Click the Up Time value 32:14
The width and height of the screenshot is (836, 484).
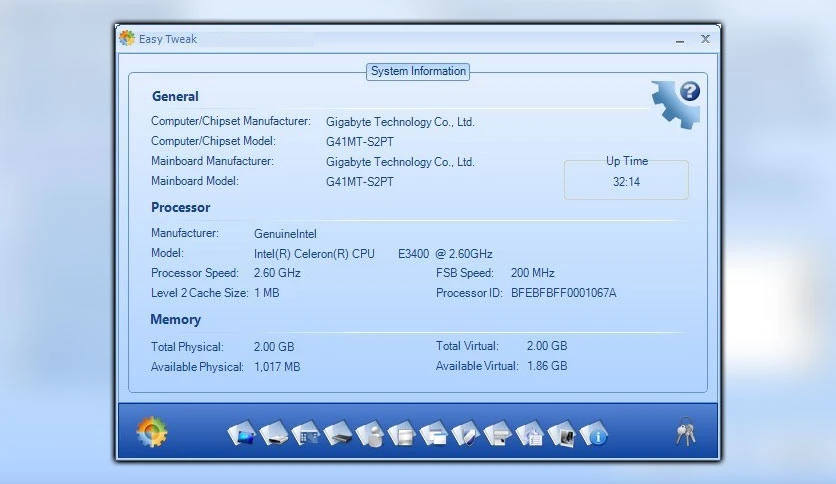pos(626,182)
